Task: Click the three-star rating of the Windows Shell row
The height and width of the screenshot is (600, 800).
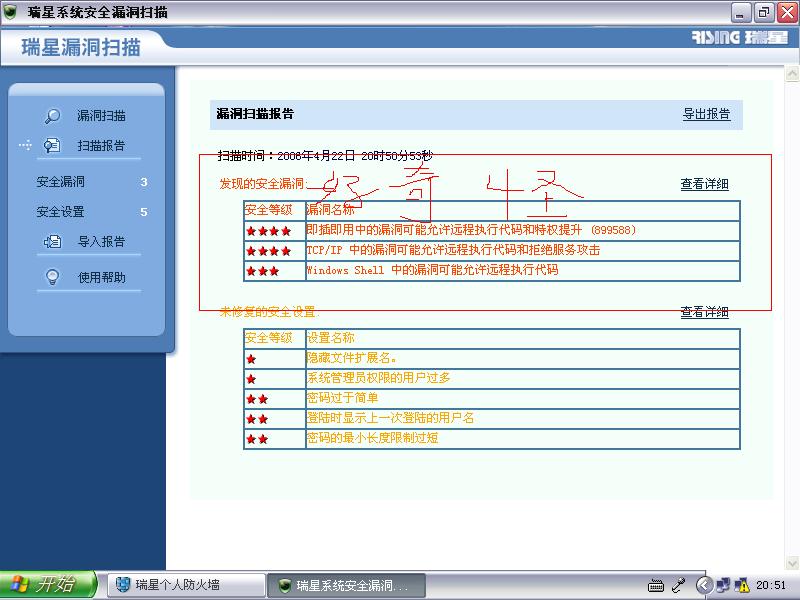Action: pyautogui.click(x=263, y=271)
